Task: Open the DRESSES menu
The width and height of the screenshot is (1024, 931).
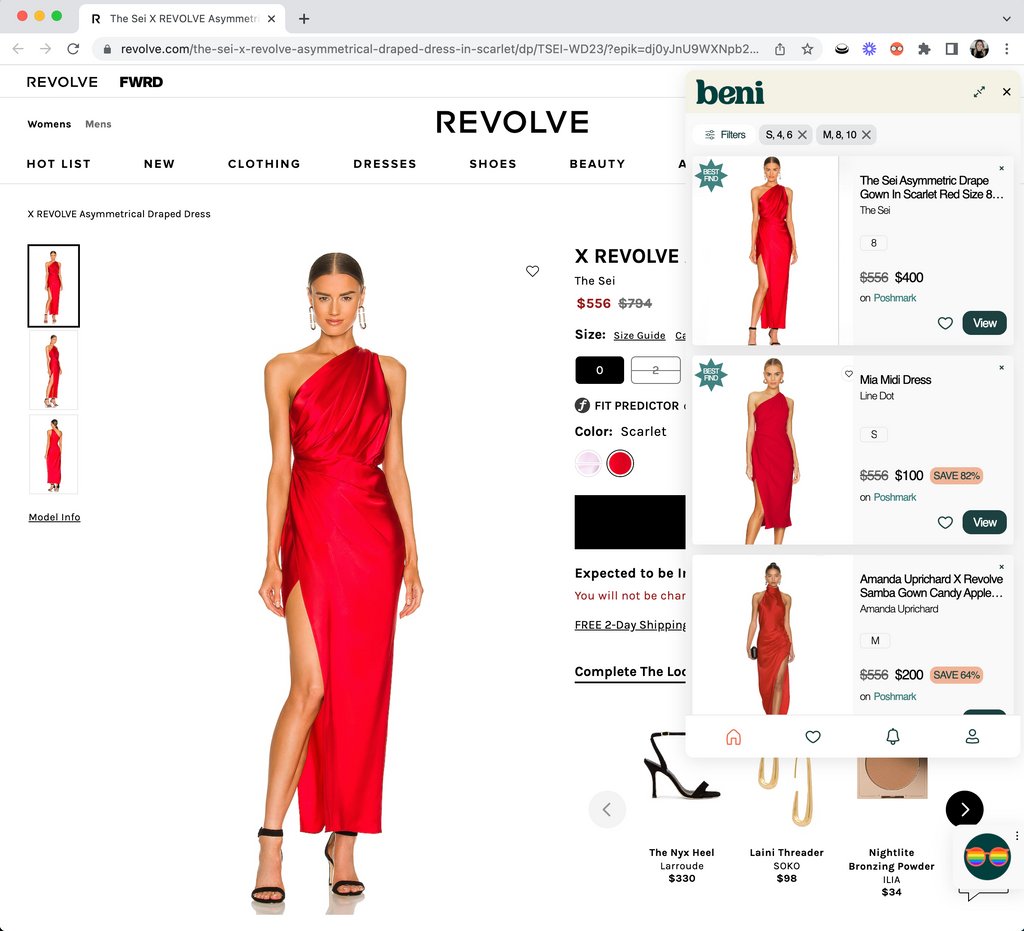Action: [x=385, y=164]
